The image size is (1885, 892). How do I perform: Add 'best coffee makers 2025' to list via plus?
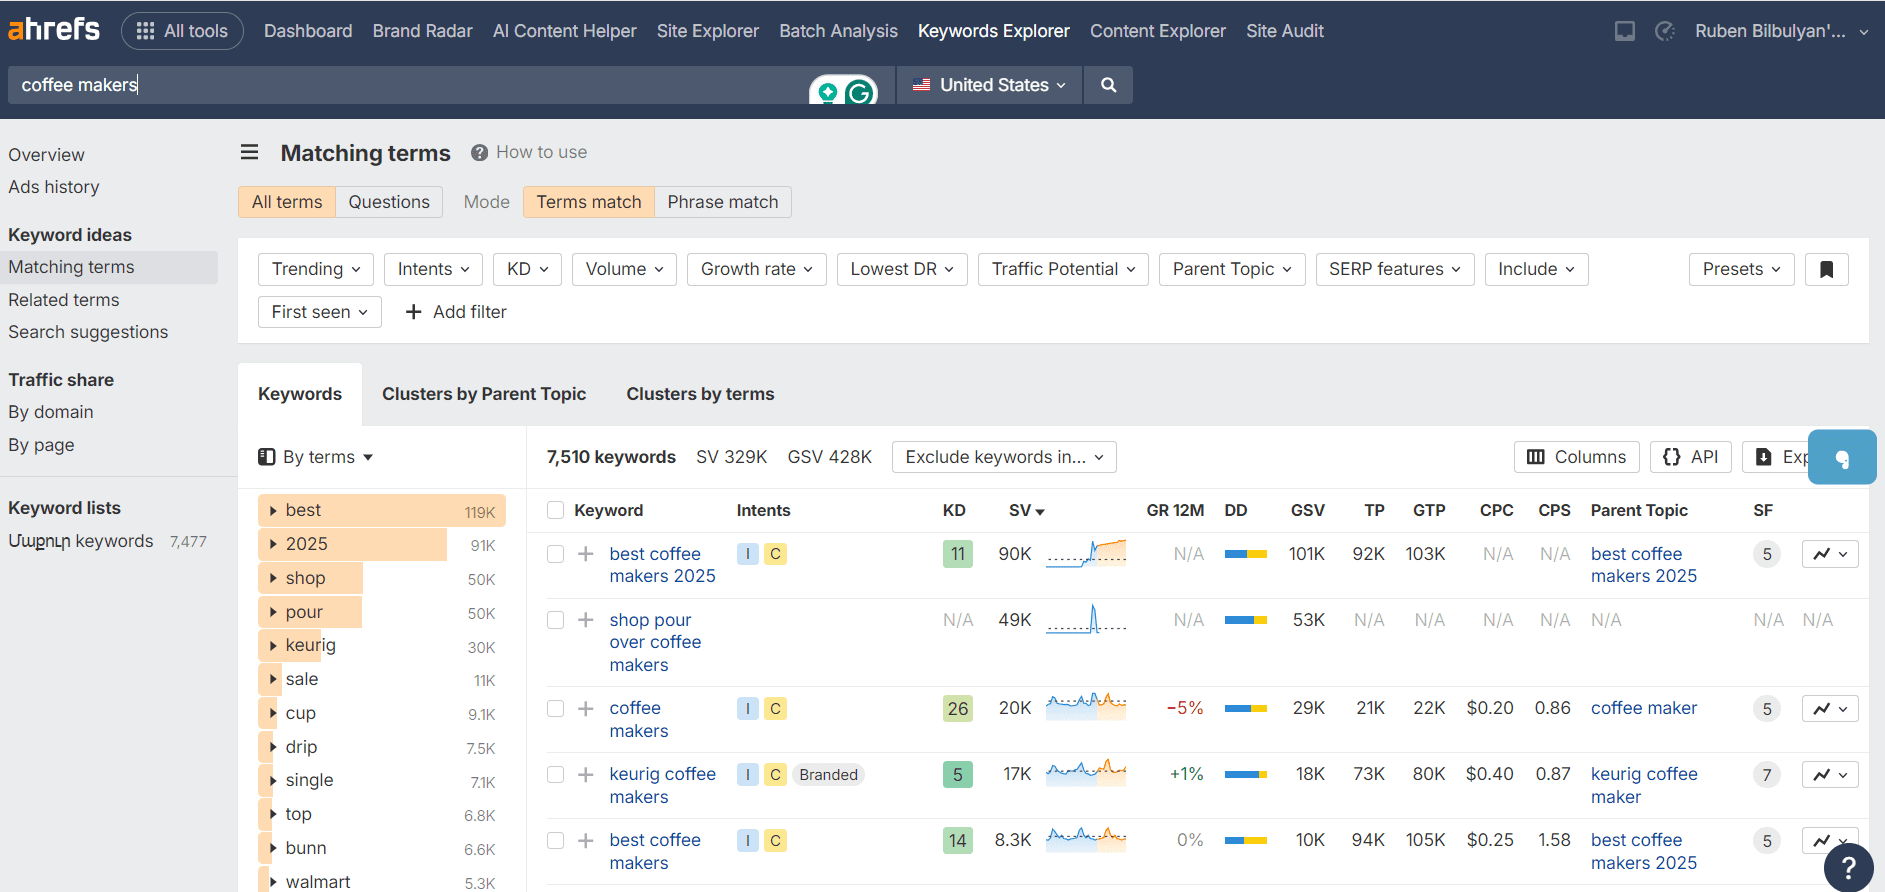coord(586,554)
